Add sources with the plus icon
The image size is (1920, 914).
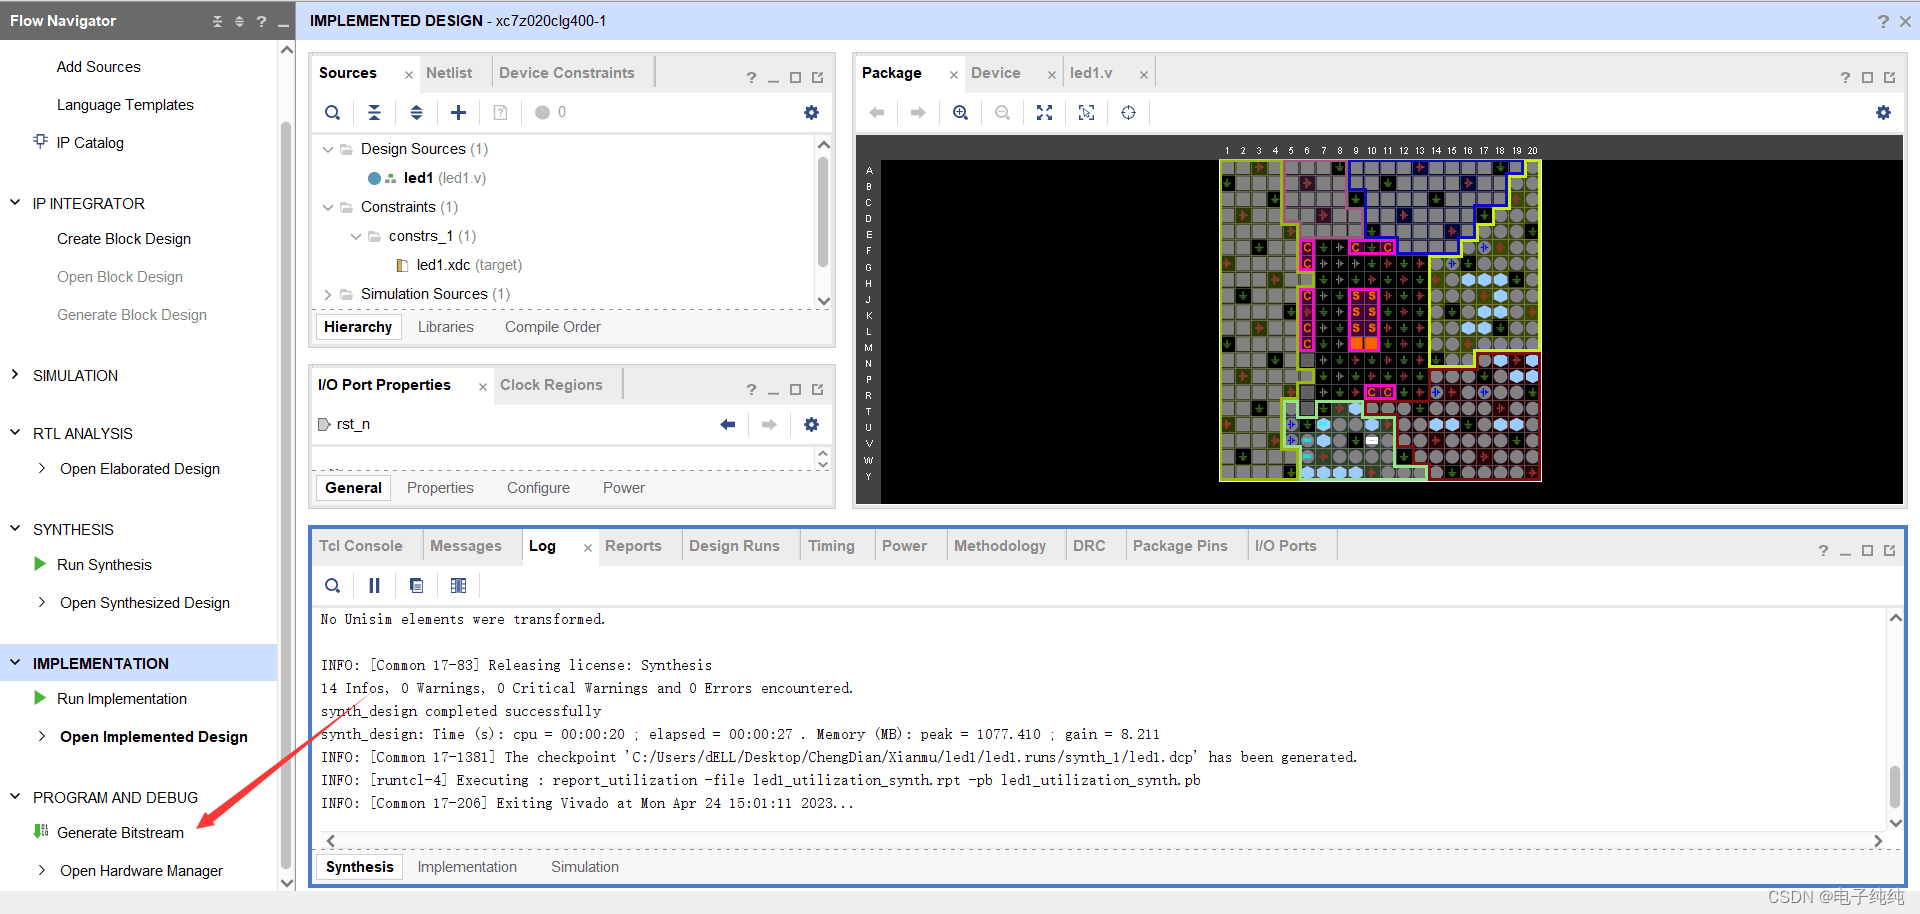[x=458, y=113]
